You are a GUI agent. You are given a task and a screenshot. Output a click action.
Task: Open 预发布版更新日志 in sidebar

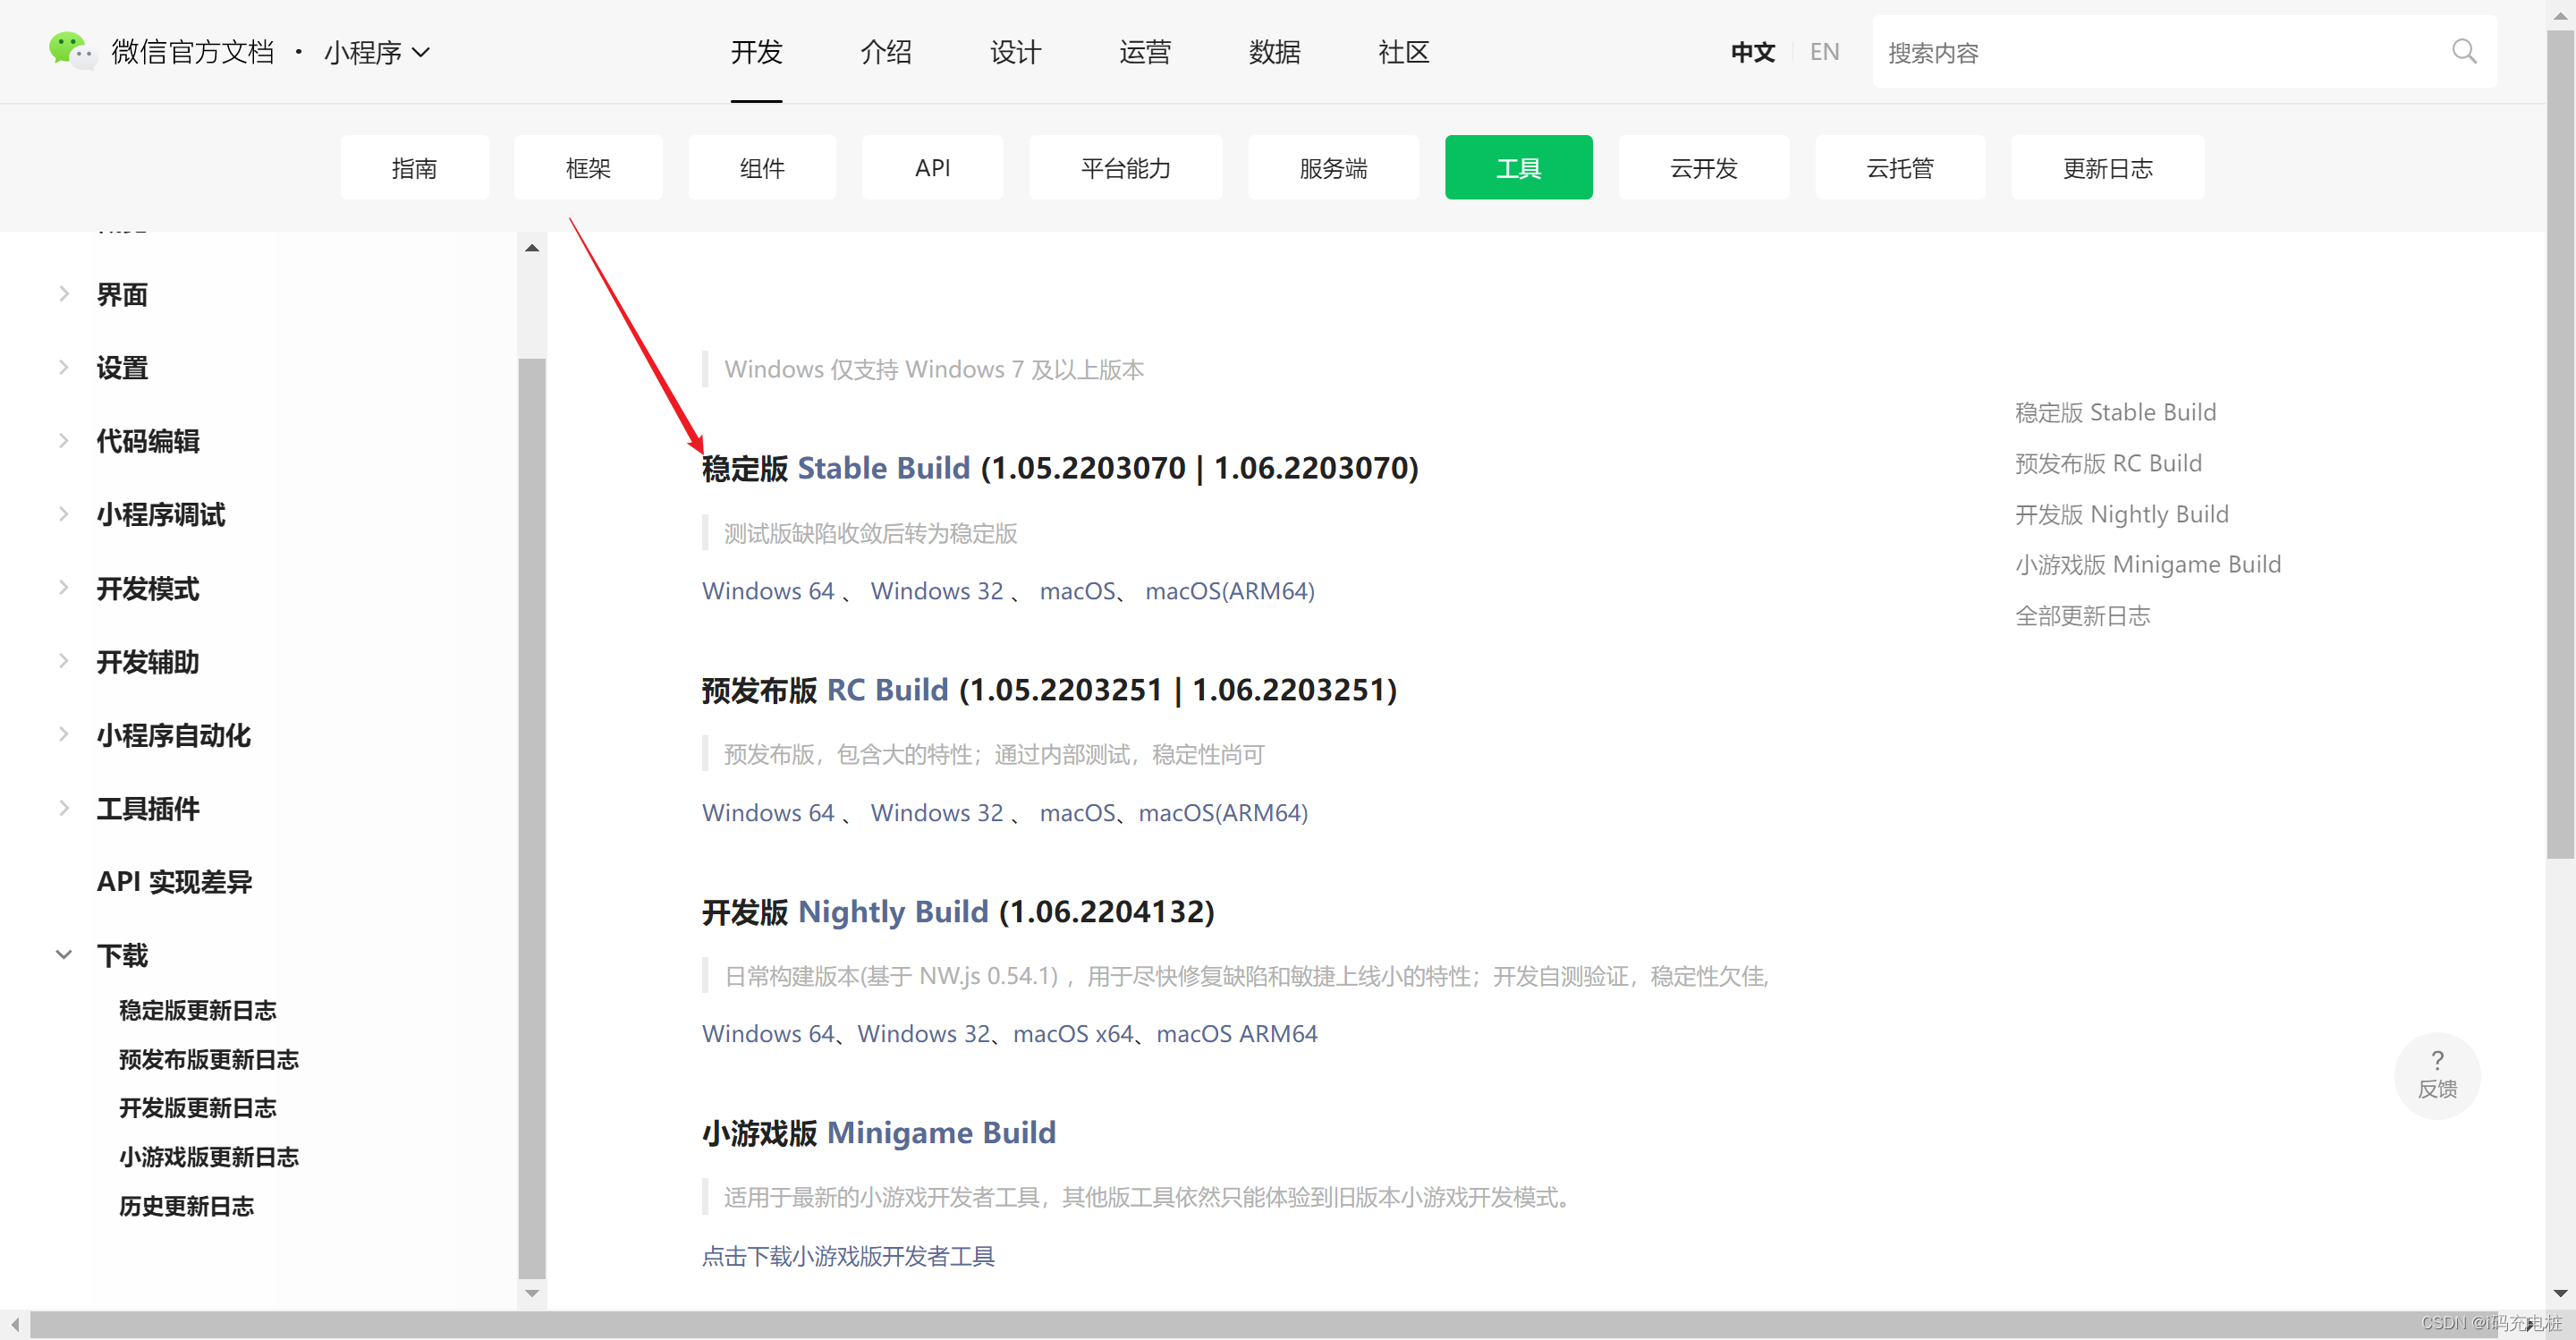[x=208, y=1059]
